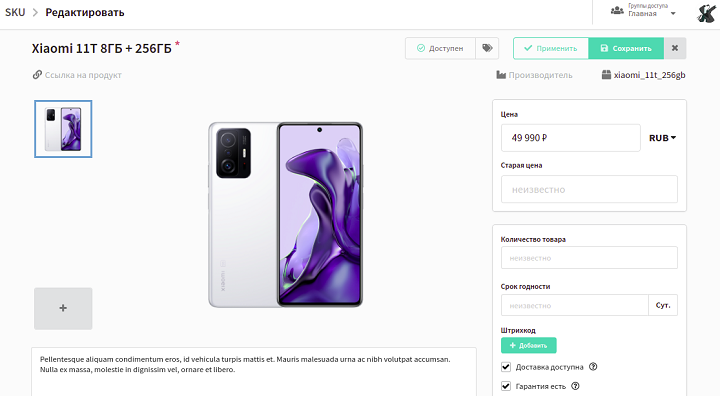
Task: Click the factory icon beside Производитель
Action: point(501,74)
